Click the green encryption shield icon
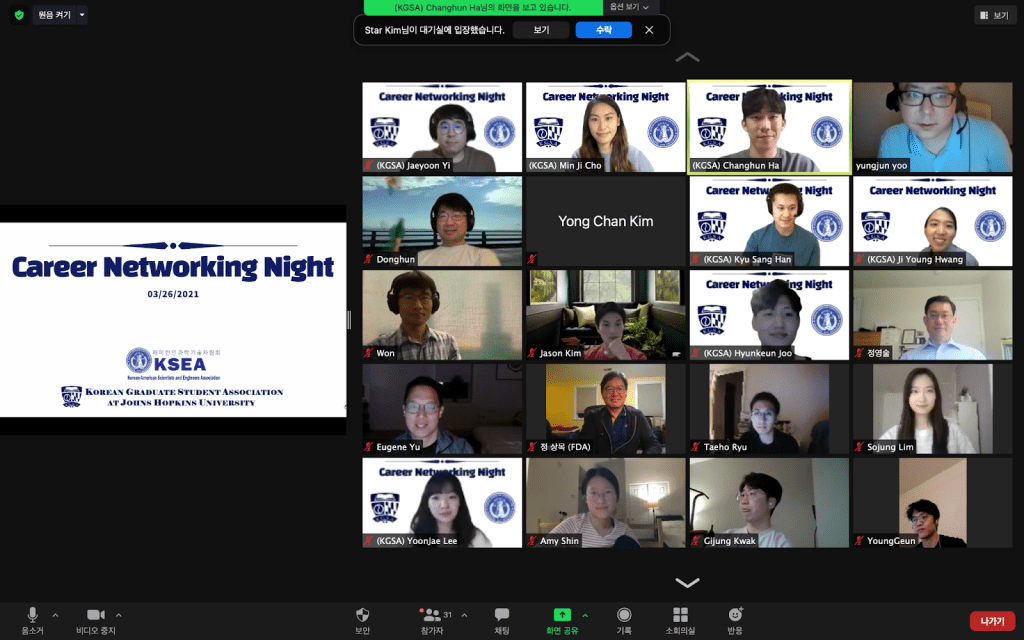Image resolution: width=1024 pixels, height=640 pixels. click(18, 15)
